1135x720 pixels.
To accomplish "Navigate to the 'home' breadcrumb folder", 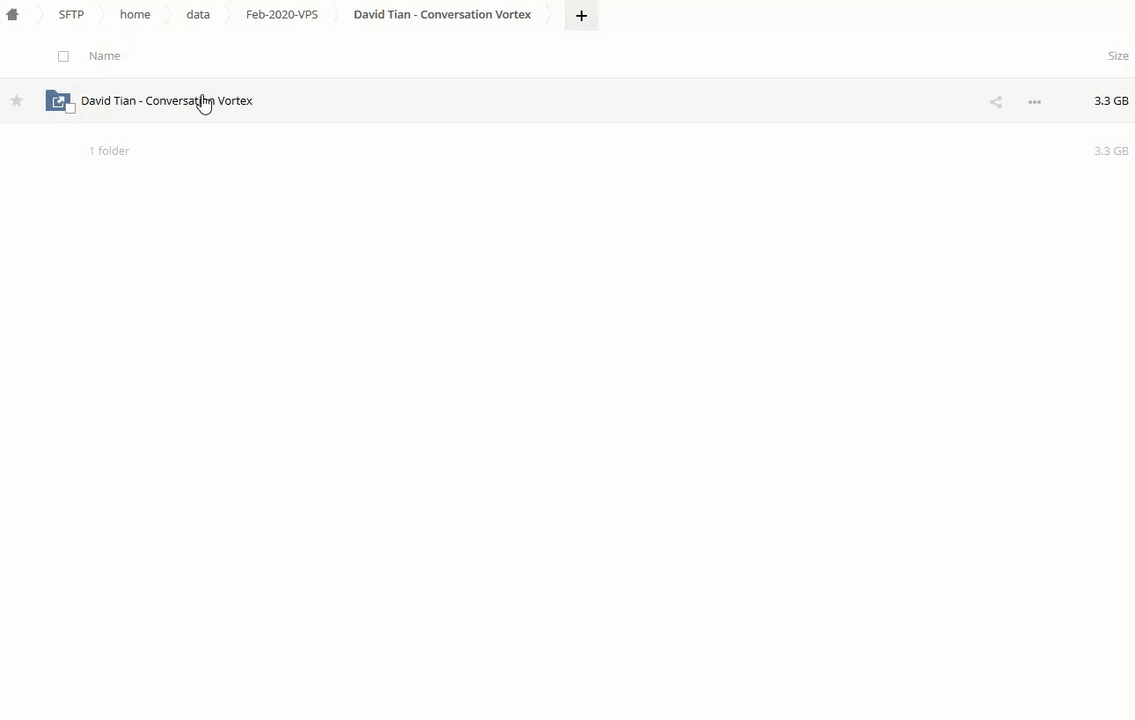I will click(135, 15).
